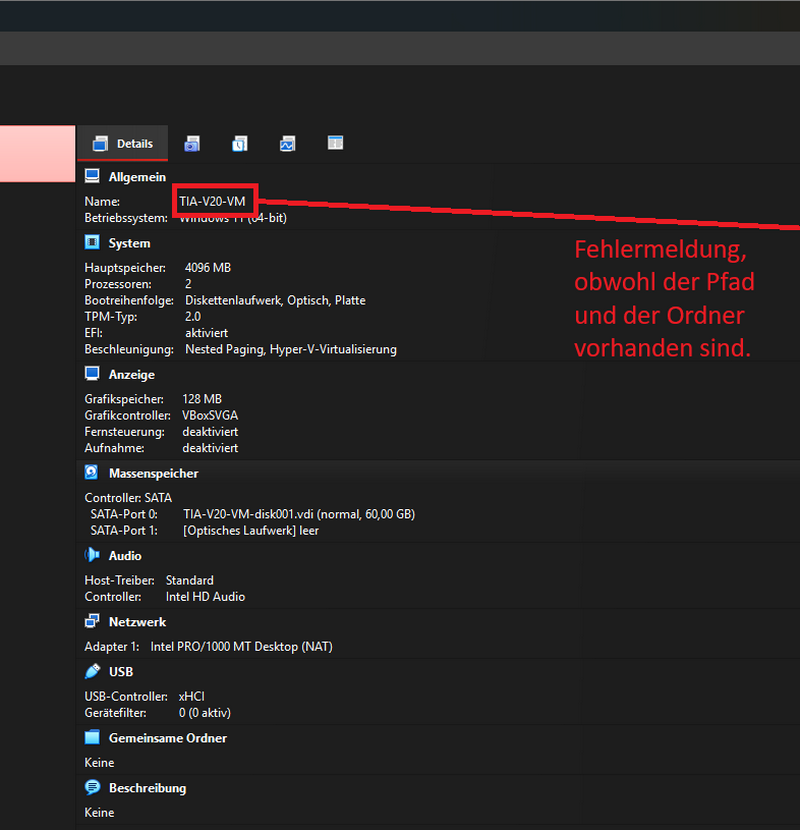The width and height of the screenshot is (800, 830).
Task: Click the Gemeinsame Ordner section icon
Action: pos(92,737)
